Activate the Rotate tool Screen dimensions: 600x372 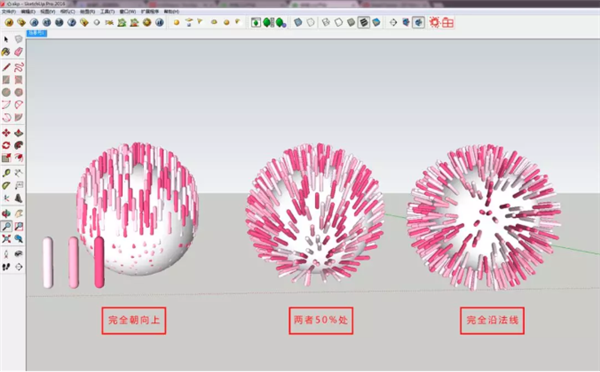[6, 145]
